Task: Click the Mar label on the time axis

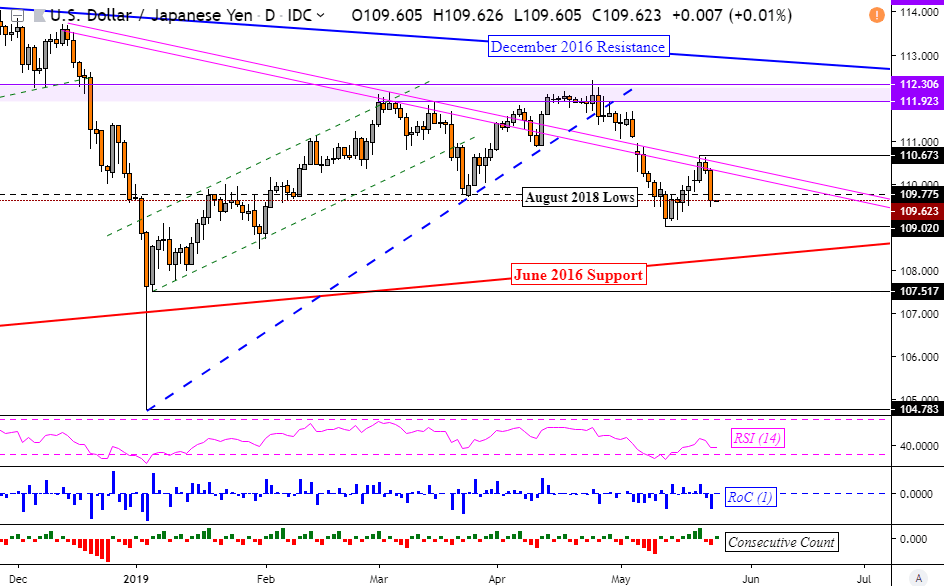Action: [379, 579]
